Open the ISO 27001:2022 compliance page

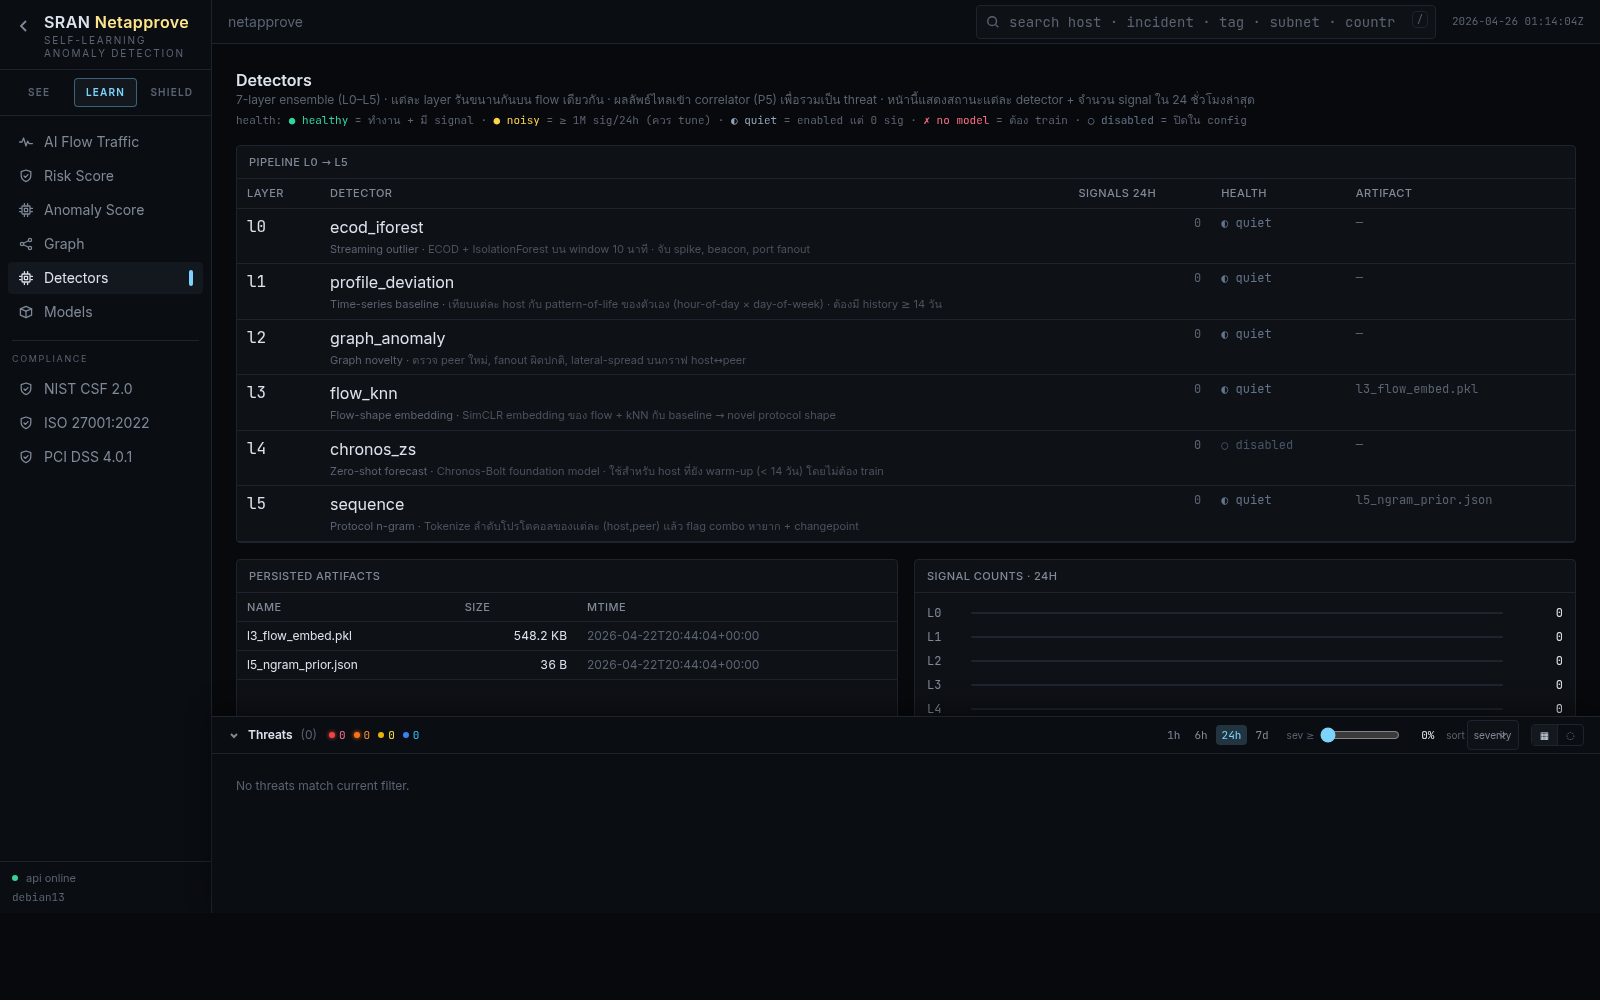pyautogui.click(x=96, y=423)
